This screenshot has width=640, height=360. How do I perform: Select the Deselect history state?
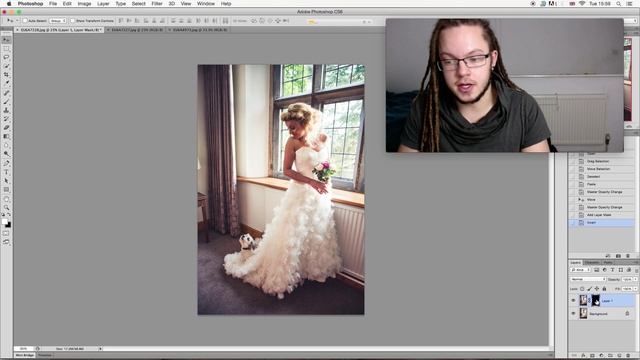(602, 176)
